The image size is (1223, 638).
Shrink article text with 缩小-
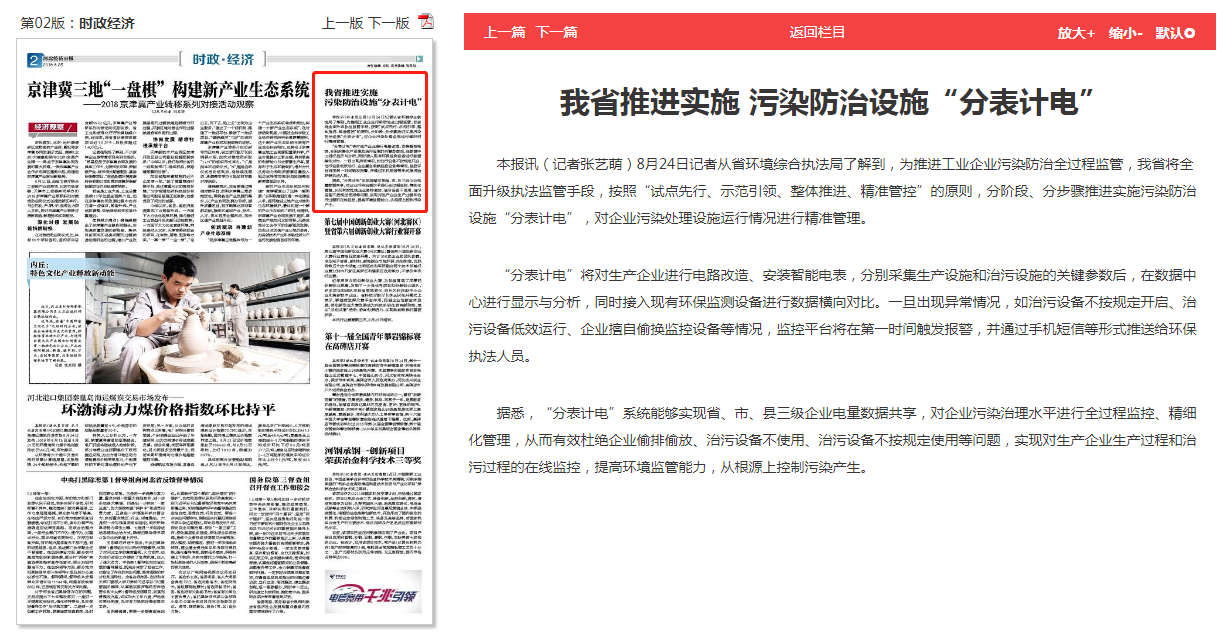point(1125,33)
